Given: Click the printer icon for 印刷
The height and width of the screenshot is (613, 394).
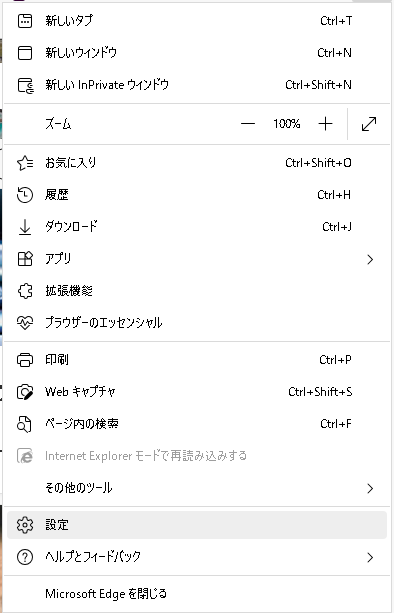Looking at the screenshot, I should point(25,360).
